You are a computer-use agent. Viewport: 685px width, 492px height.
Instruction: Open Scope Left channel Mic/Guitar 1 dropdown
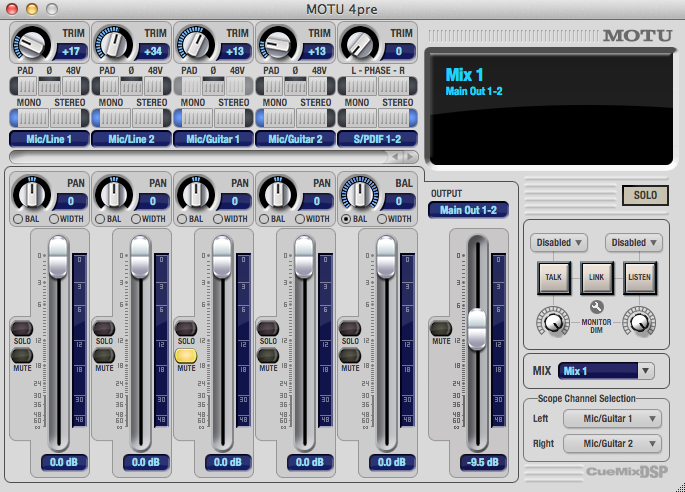coord(612,419)
